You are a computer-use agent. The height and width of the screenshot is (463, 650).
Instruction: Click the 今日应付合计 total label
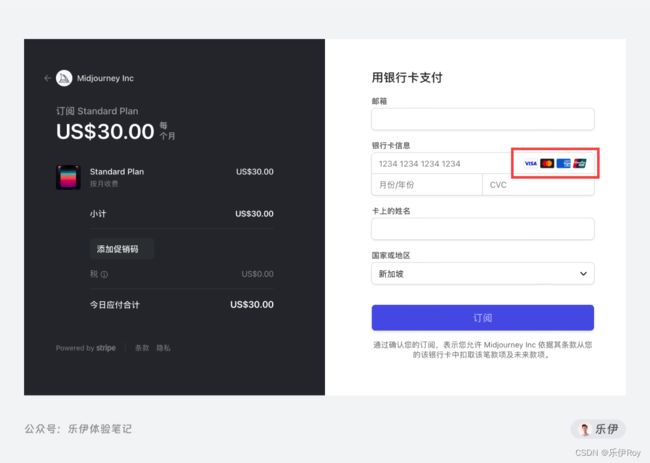(x=114, y=305)
